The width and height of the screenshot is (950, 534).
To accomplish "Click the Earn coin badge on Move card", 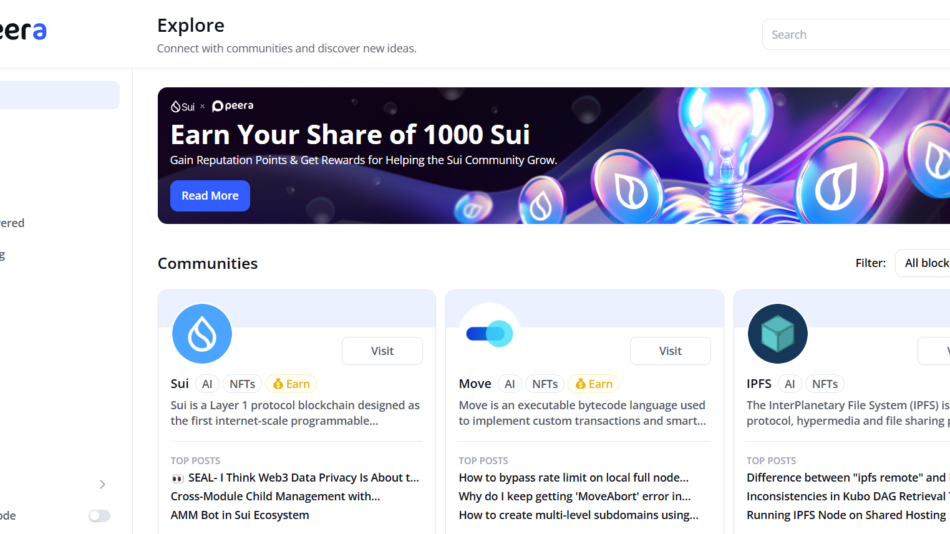I will [594, 384].
